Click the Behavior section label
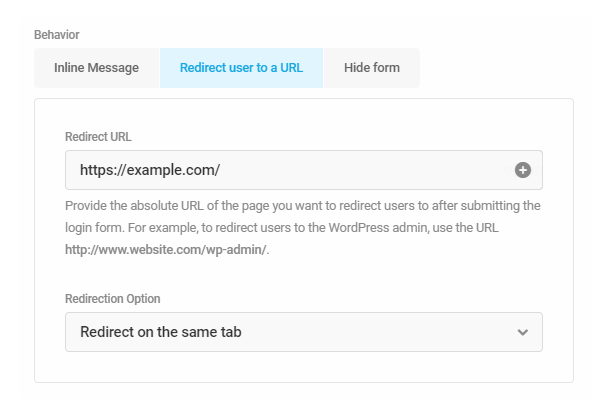610x409 pixels. tap(57, 35)
